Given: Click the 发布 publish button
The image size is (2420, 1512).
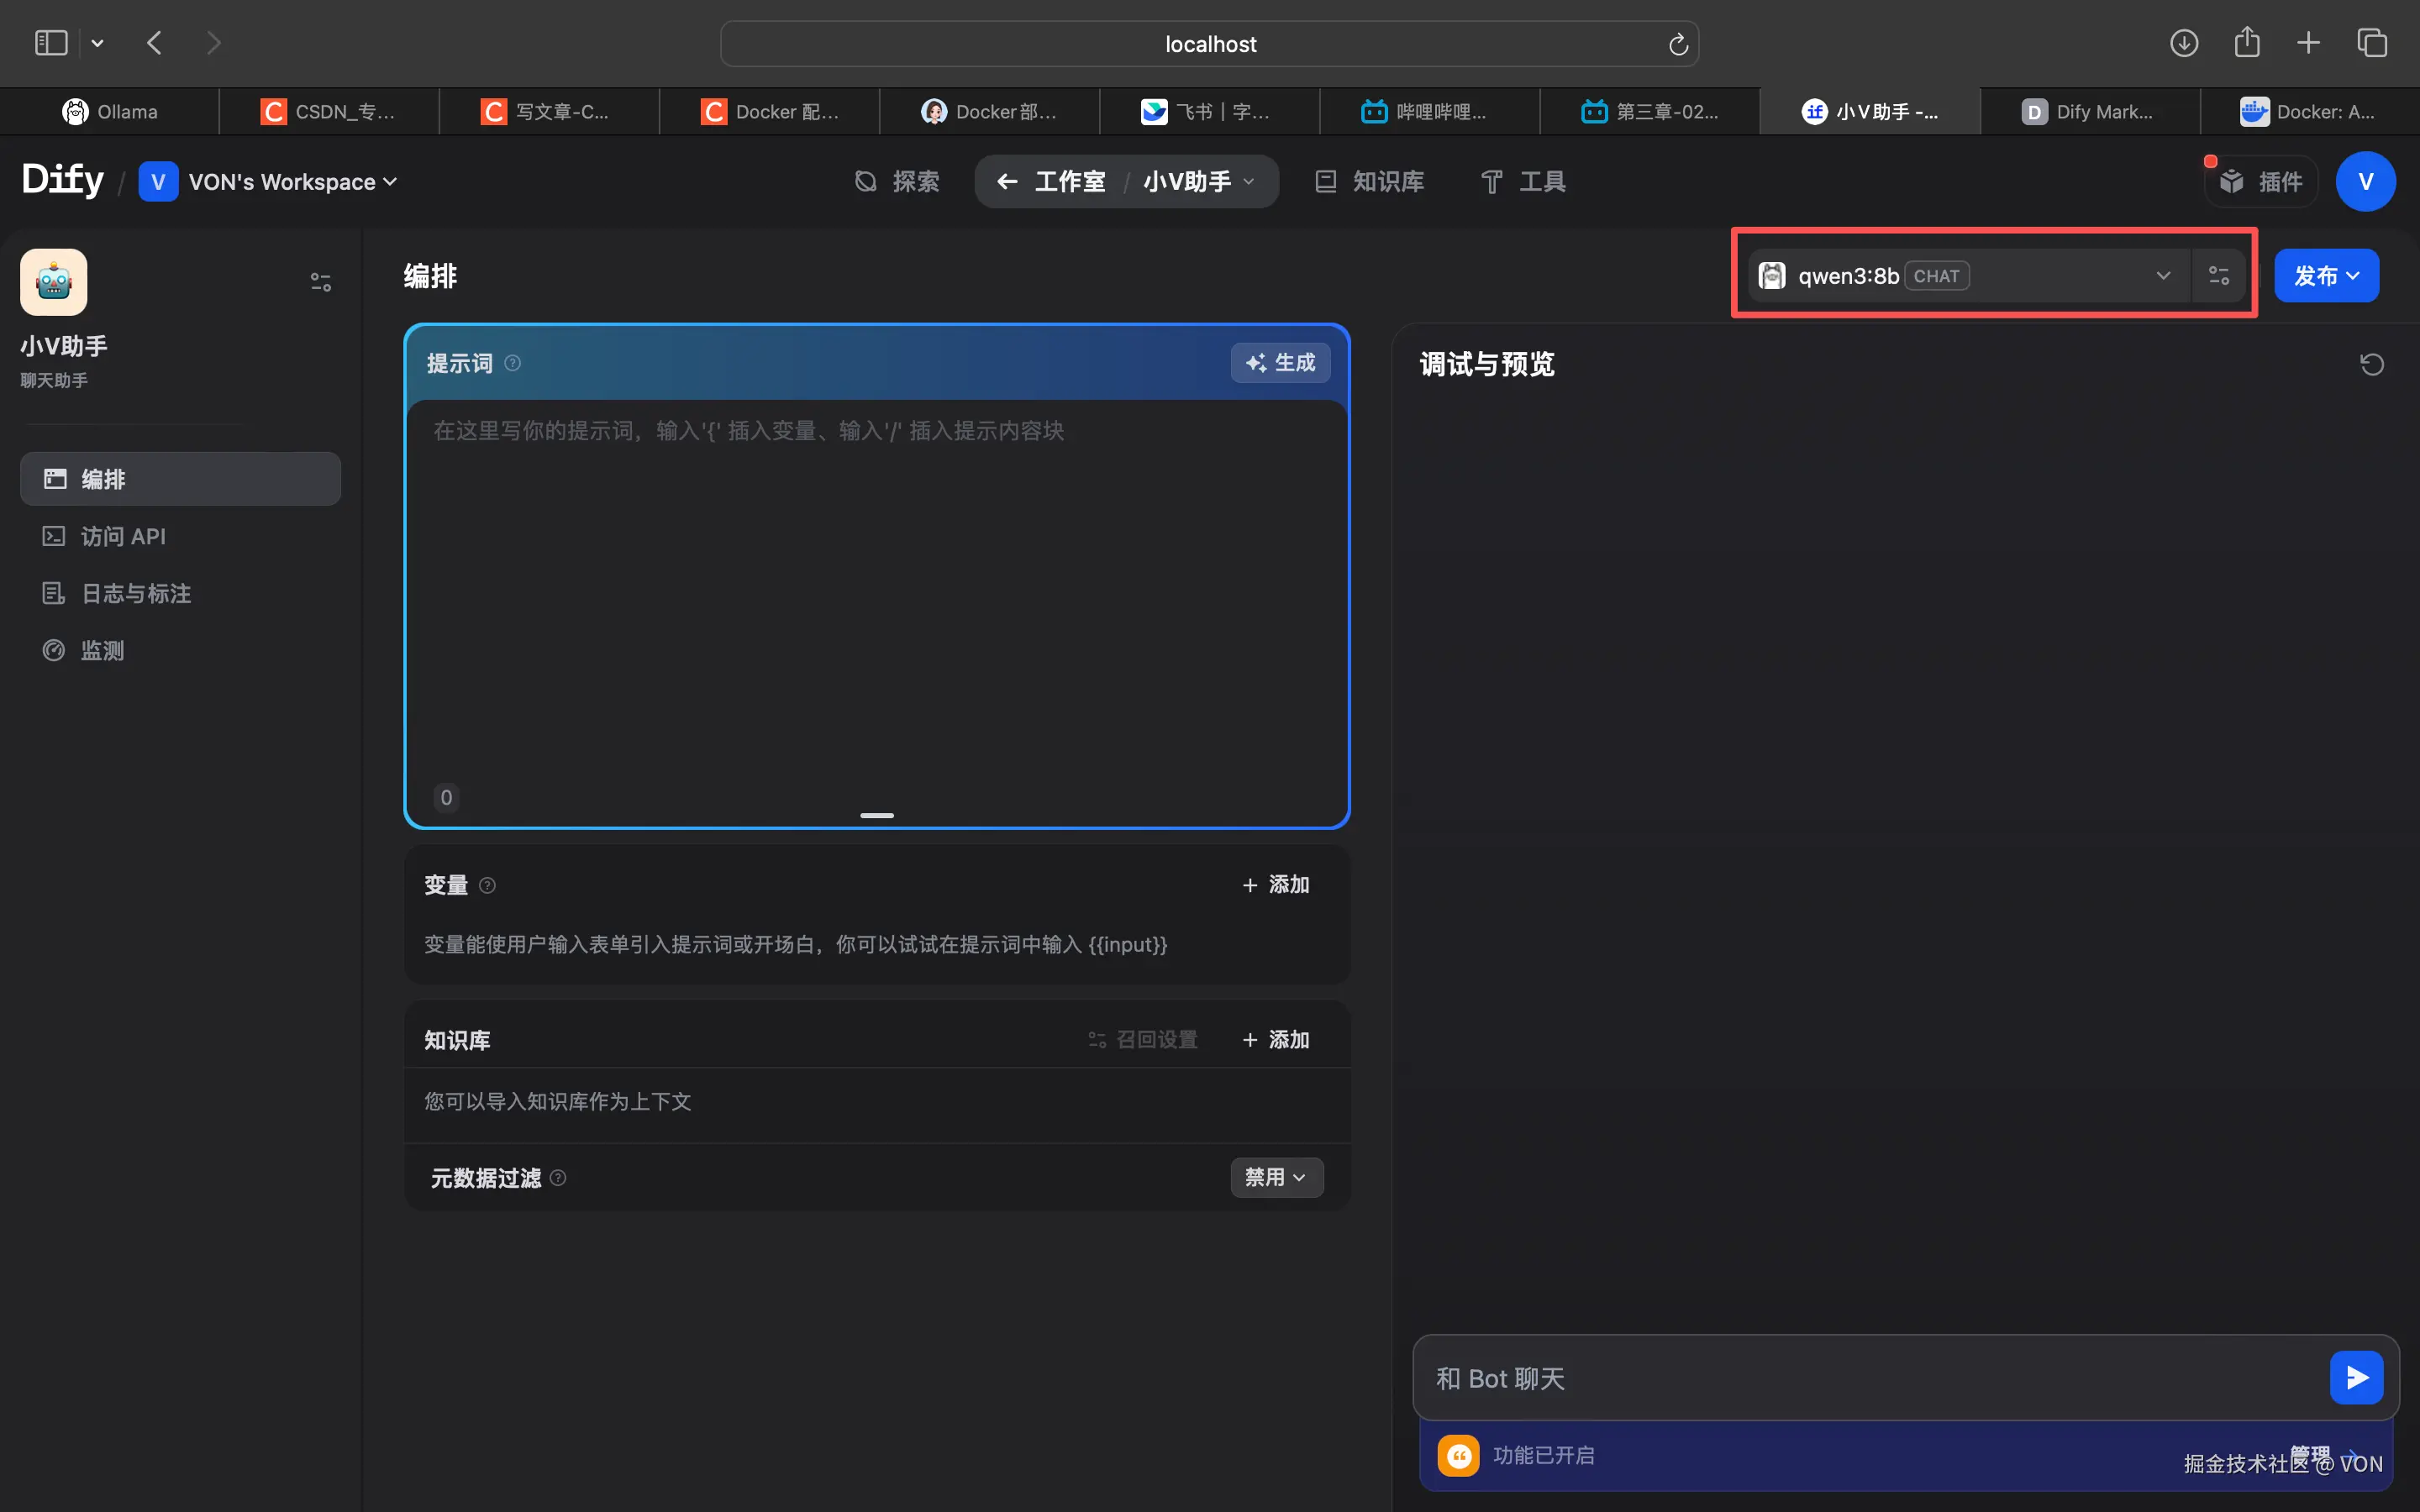Looking at the screenshot, I should (2325, 275).
